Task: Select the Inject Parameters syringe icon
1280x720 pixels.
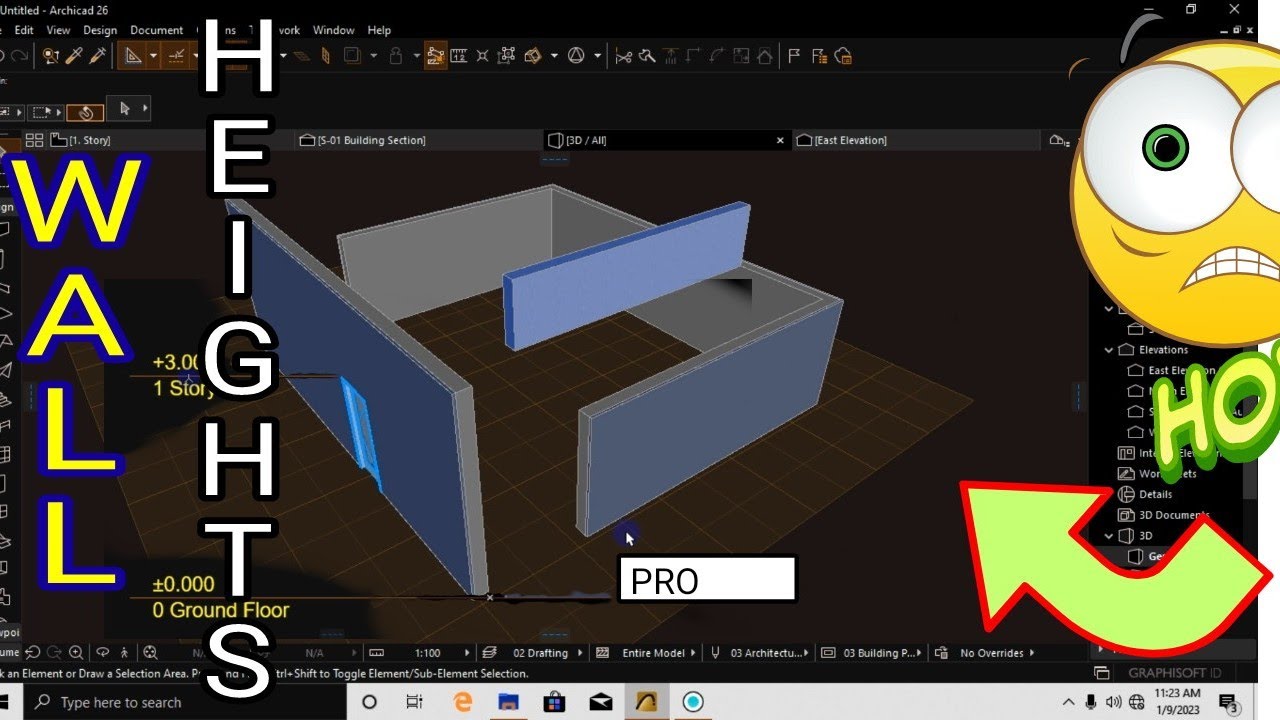Action: pos(97,56)
